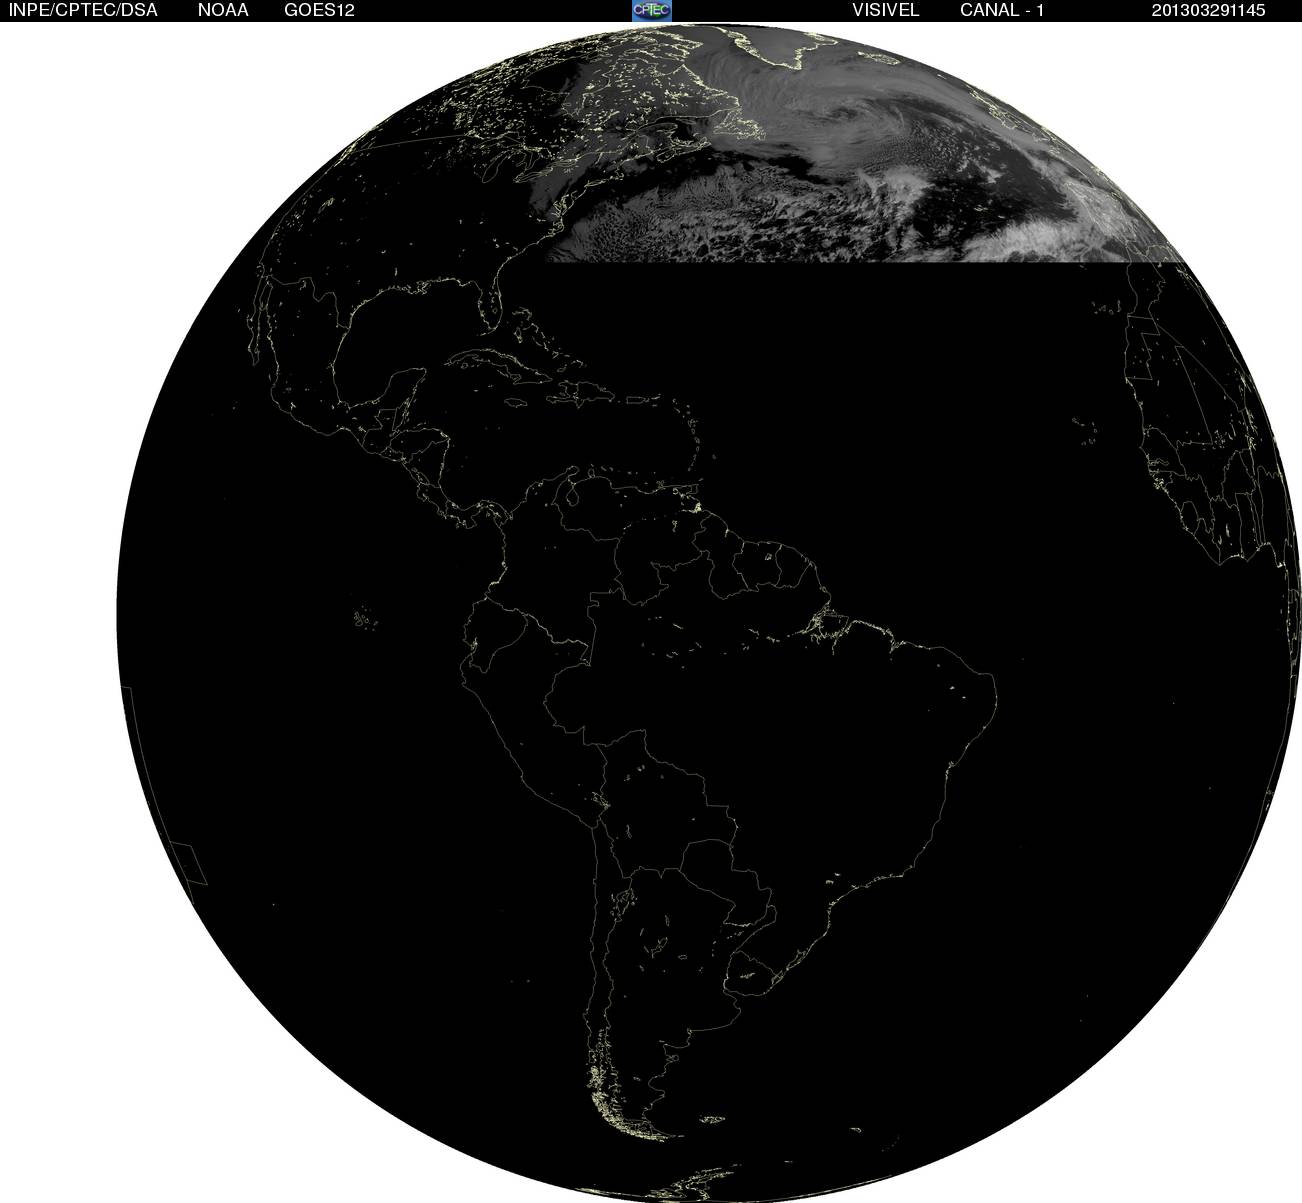Click the NOAA label in header

pyautogui.click(x=223, y=10)
